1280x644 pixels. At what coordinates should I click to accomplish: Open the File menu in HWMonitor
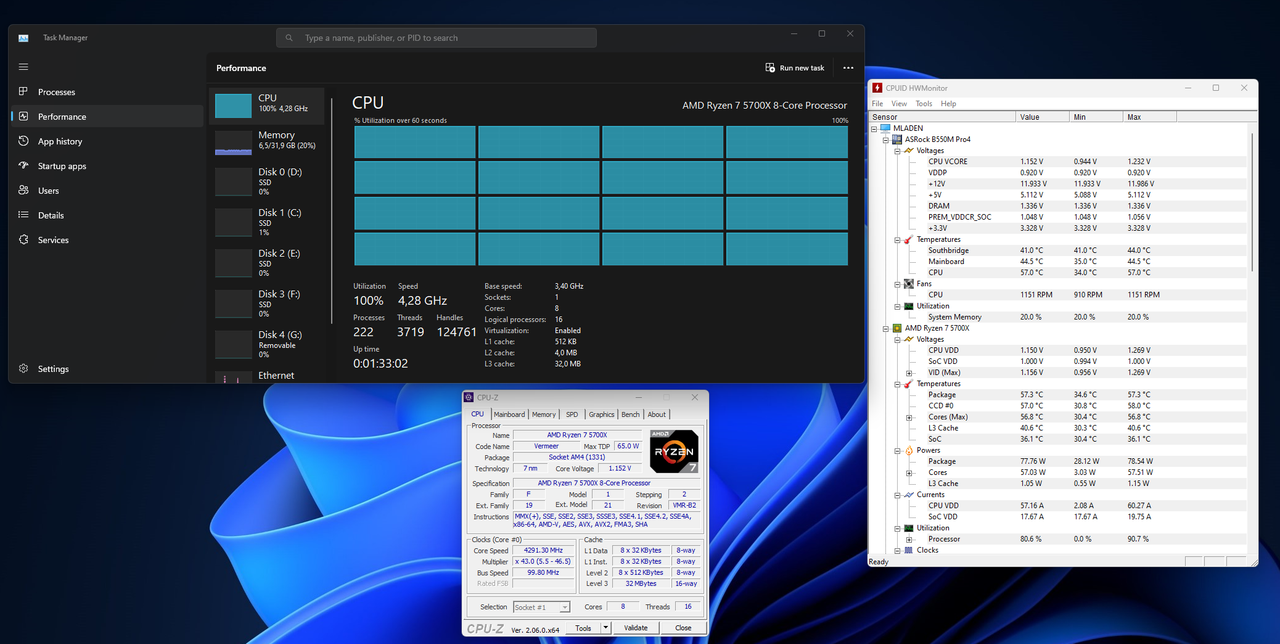pos(877,104)
